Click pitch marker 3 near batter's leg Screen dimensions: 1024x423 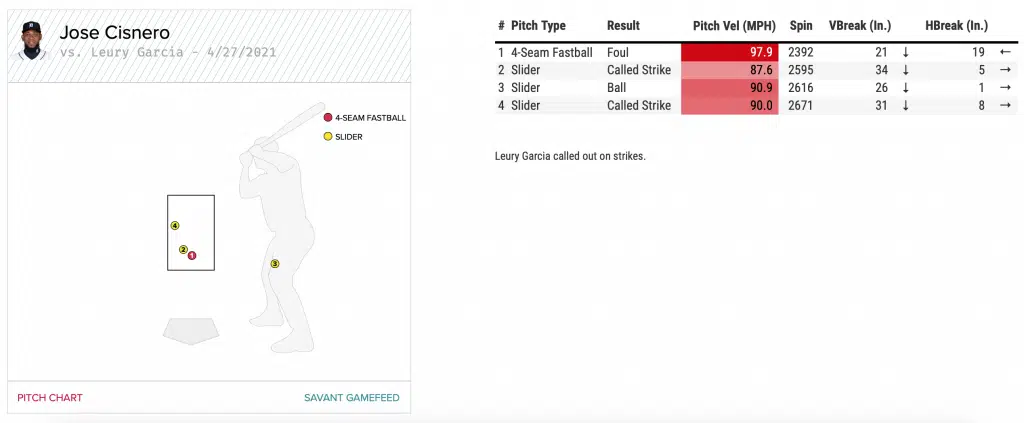click(x=274, y=264)
